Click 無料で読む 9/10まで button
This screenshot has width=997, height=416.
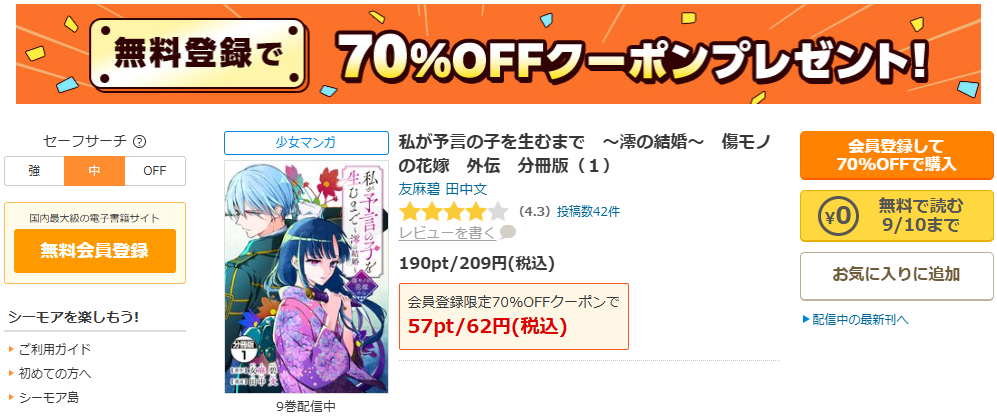pyautogui.click(x=897, y=216)
